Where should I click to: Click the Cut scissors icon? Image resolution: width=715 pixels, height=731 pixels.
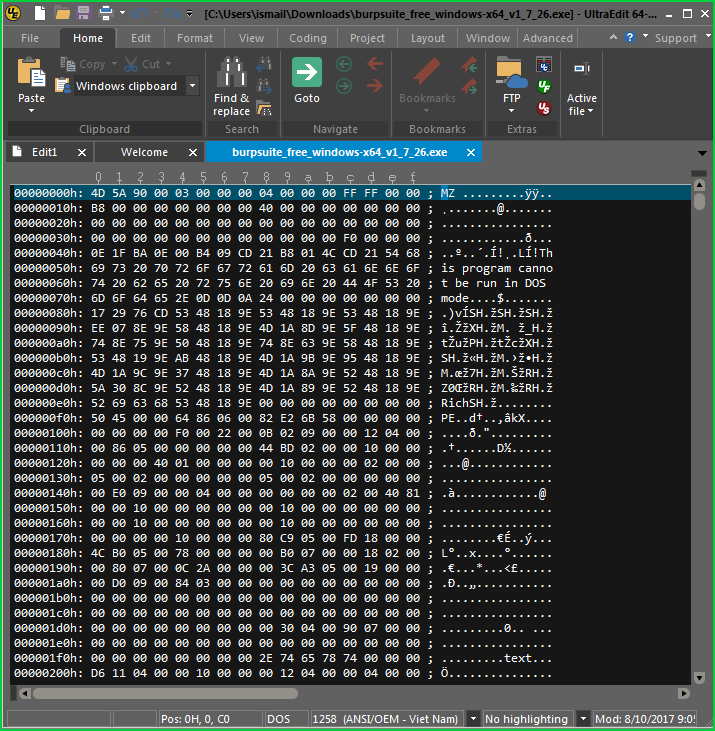pyautogui.click(x=131, y=64)
